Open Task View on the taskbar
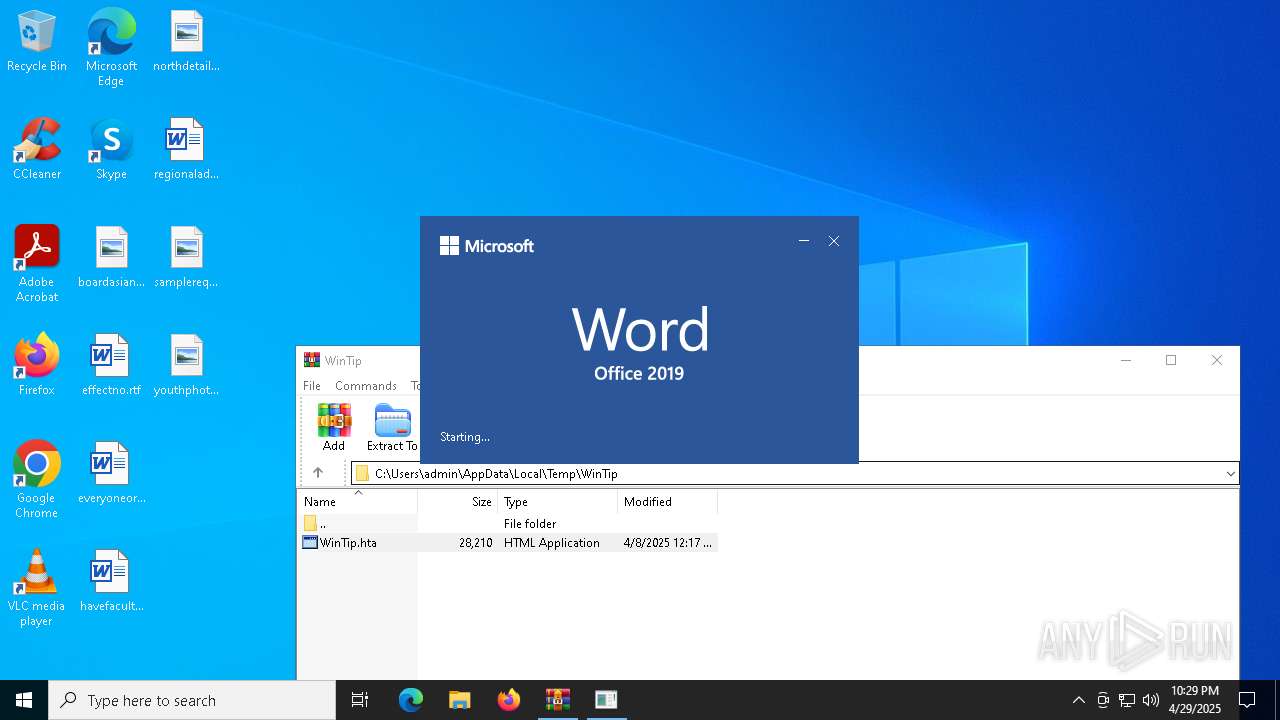 [x=360, y=700]
